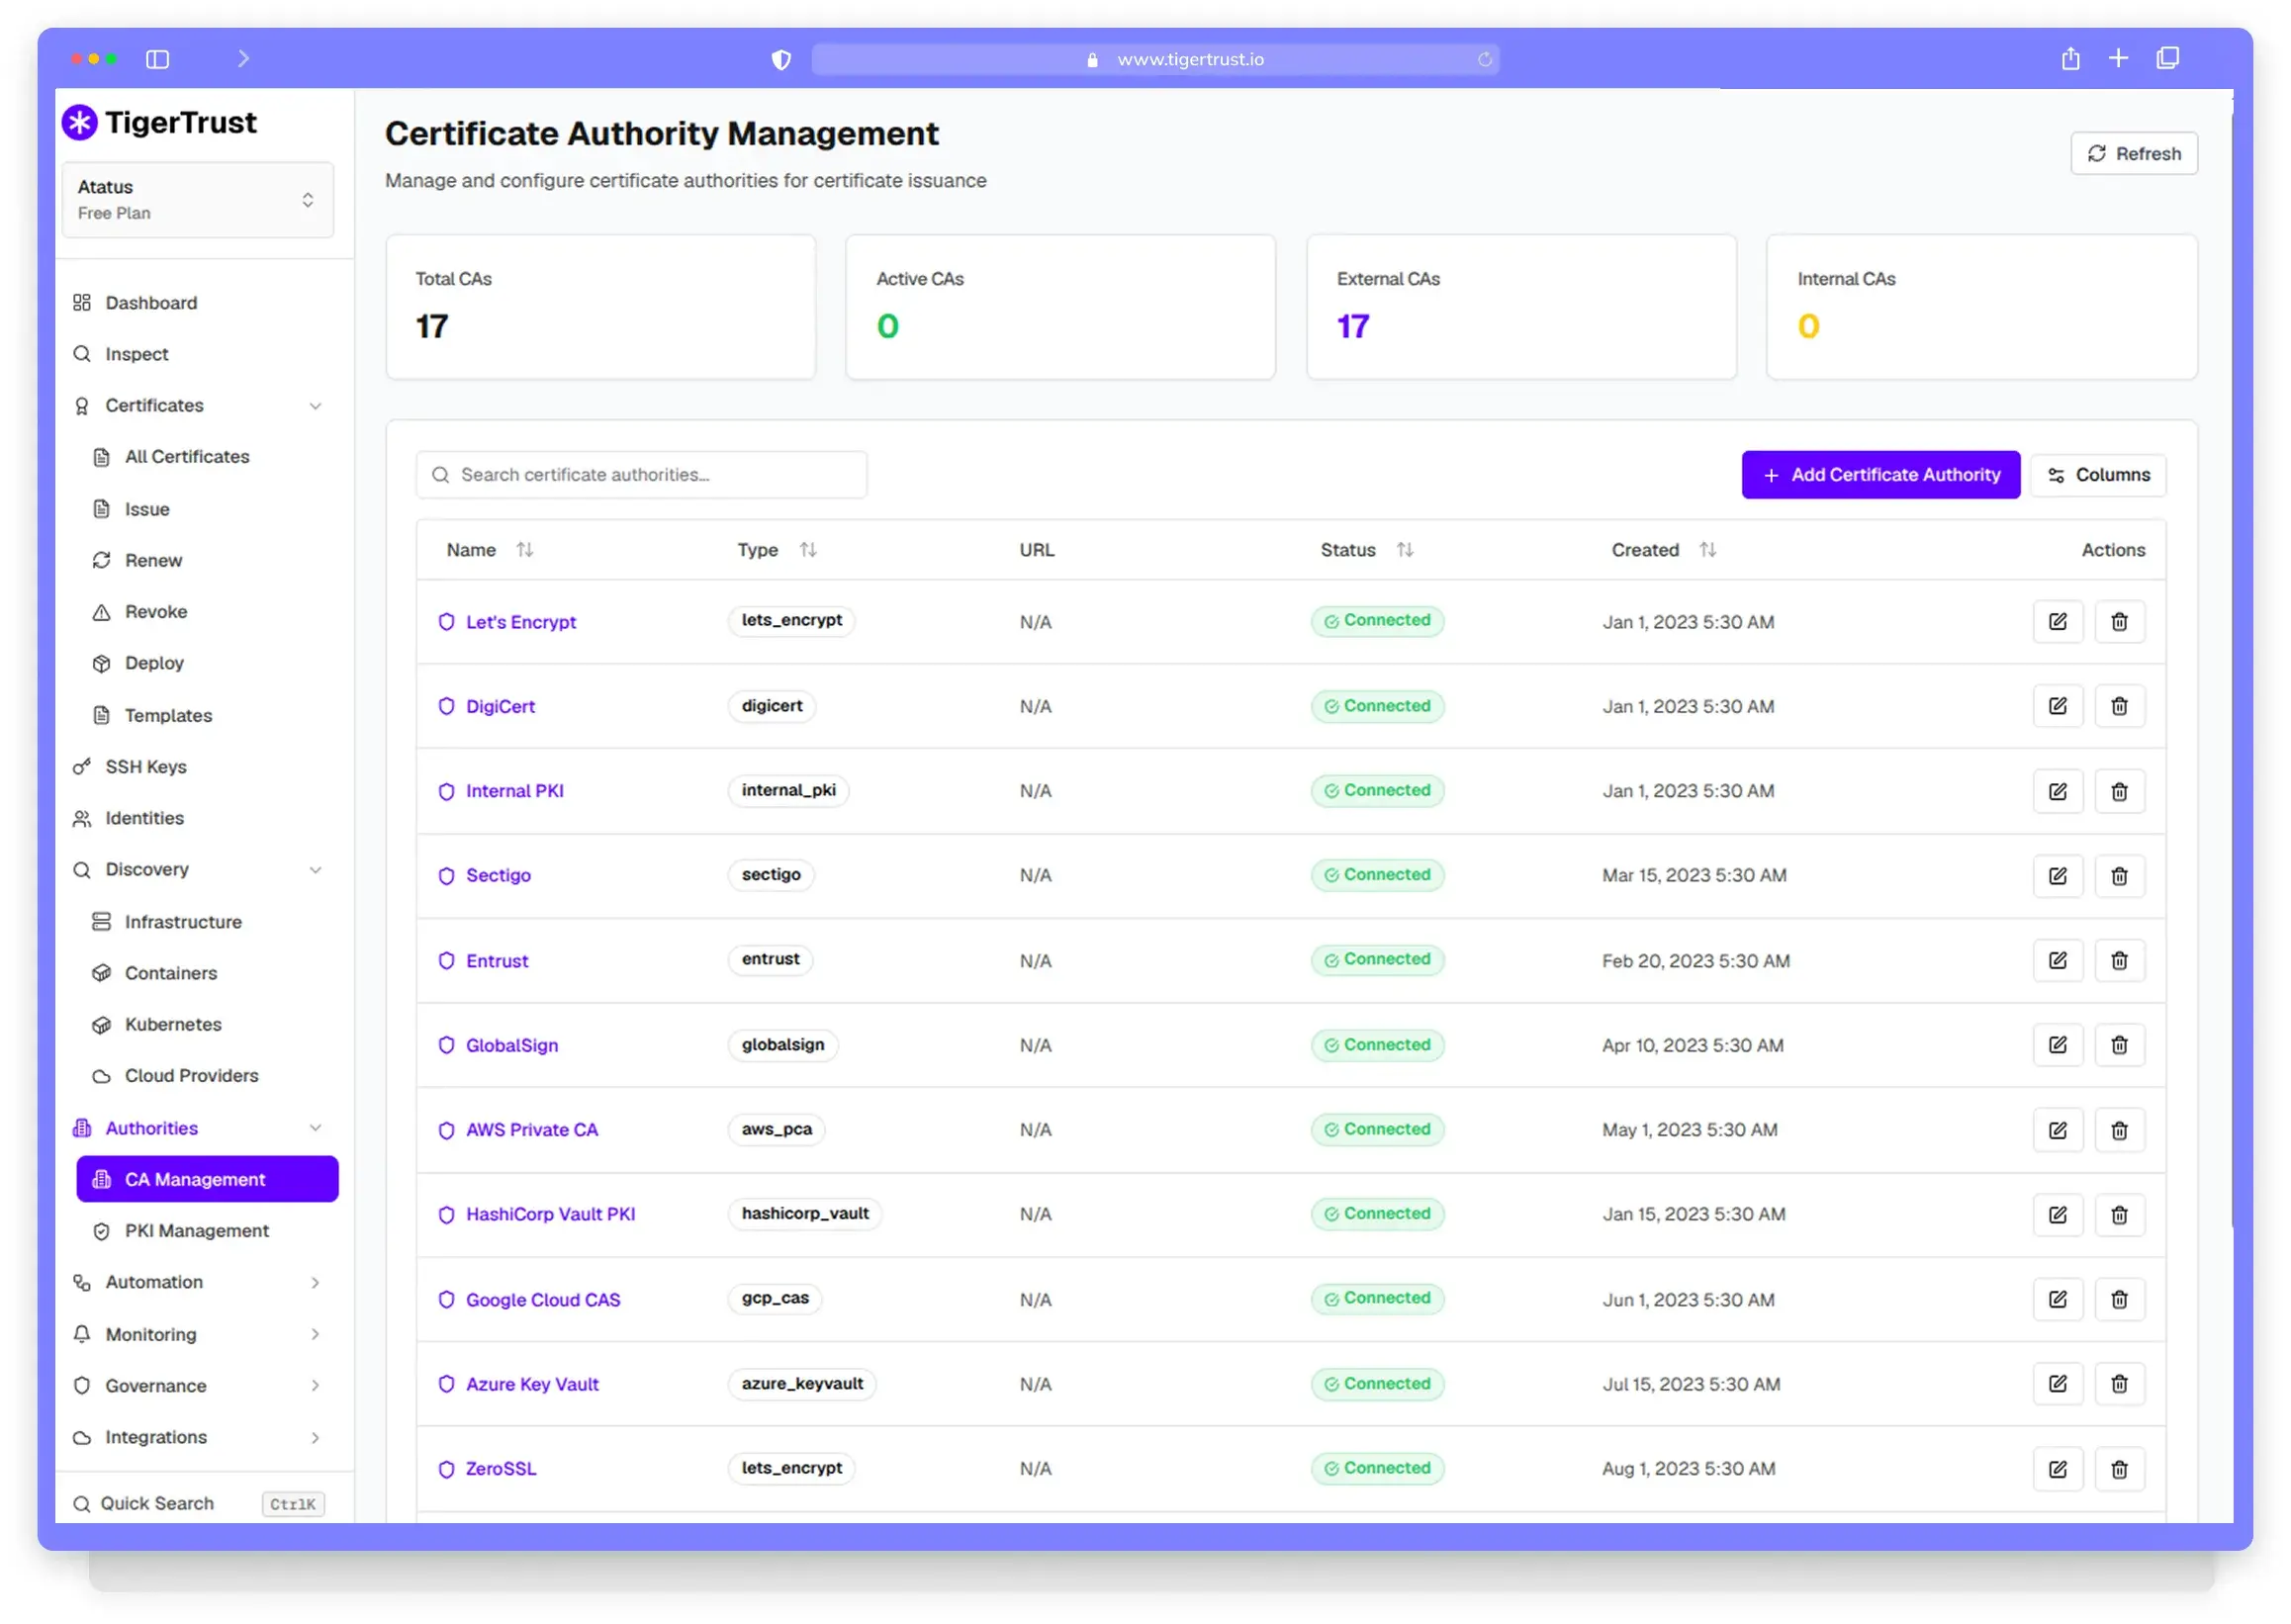Click the privacy shield icon in browser toolbar
This screenshot has height=1624, width=2291.
[x=781, y=60]
